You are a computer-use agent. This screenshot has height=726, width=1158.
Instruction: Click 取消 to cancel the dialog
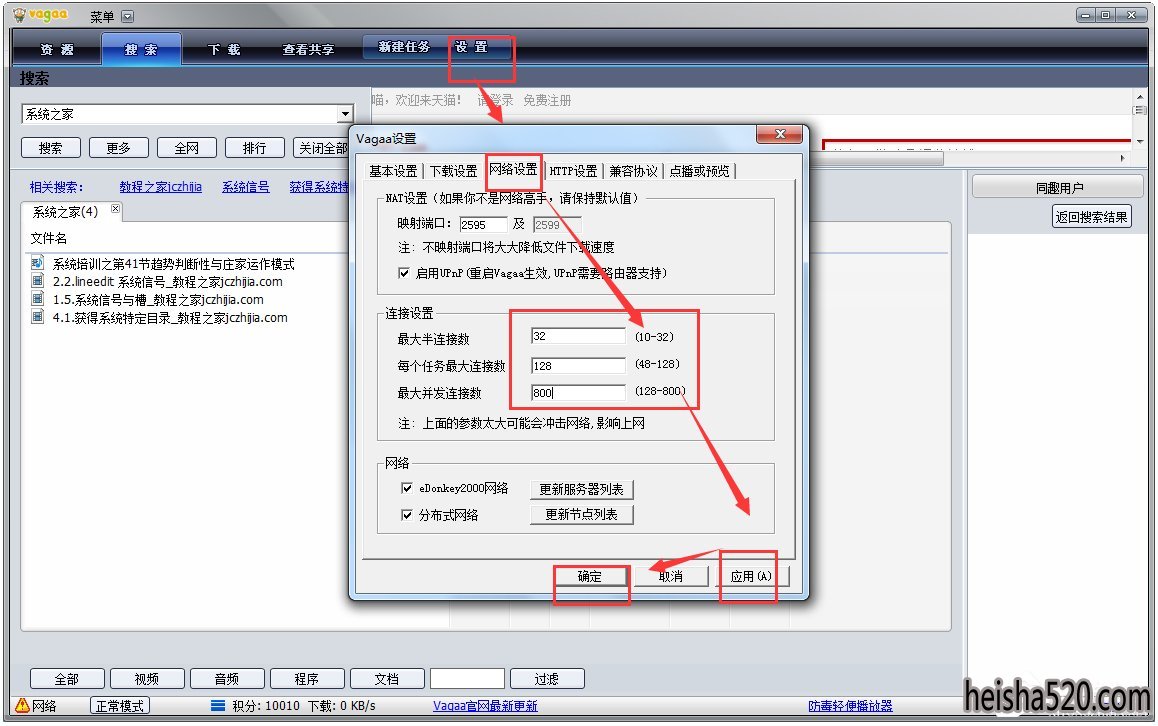pyautogui.click(x=671, y=576)
